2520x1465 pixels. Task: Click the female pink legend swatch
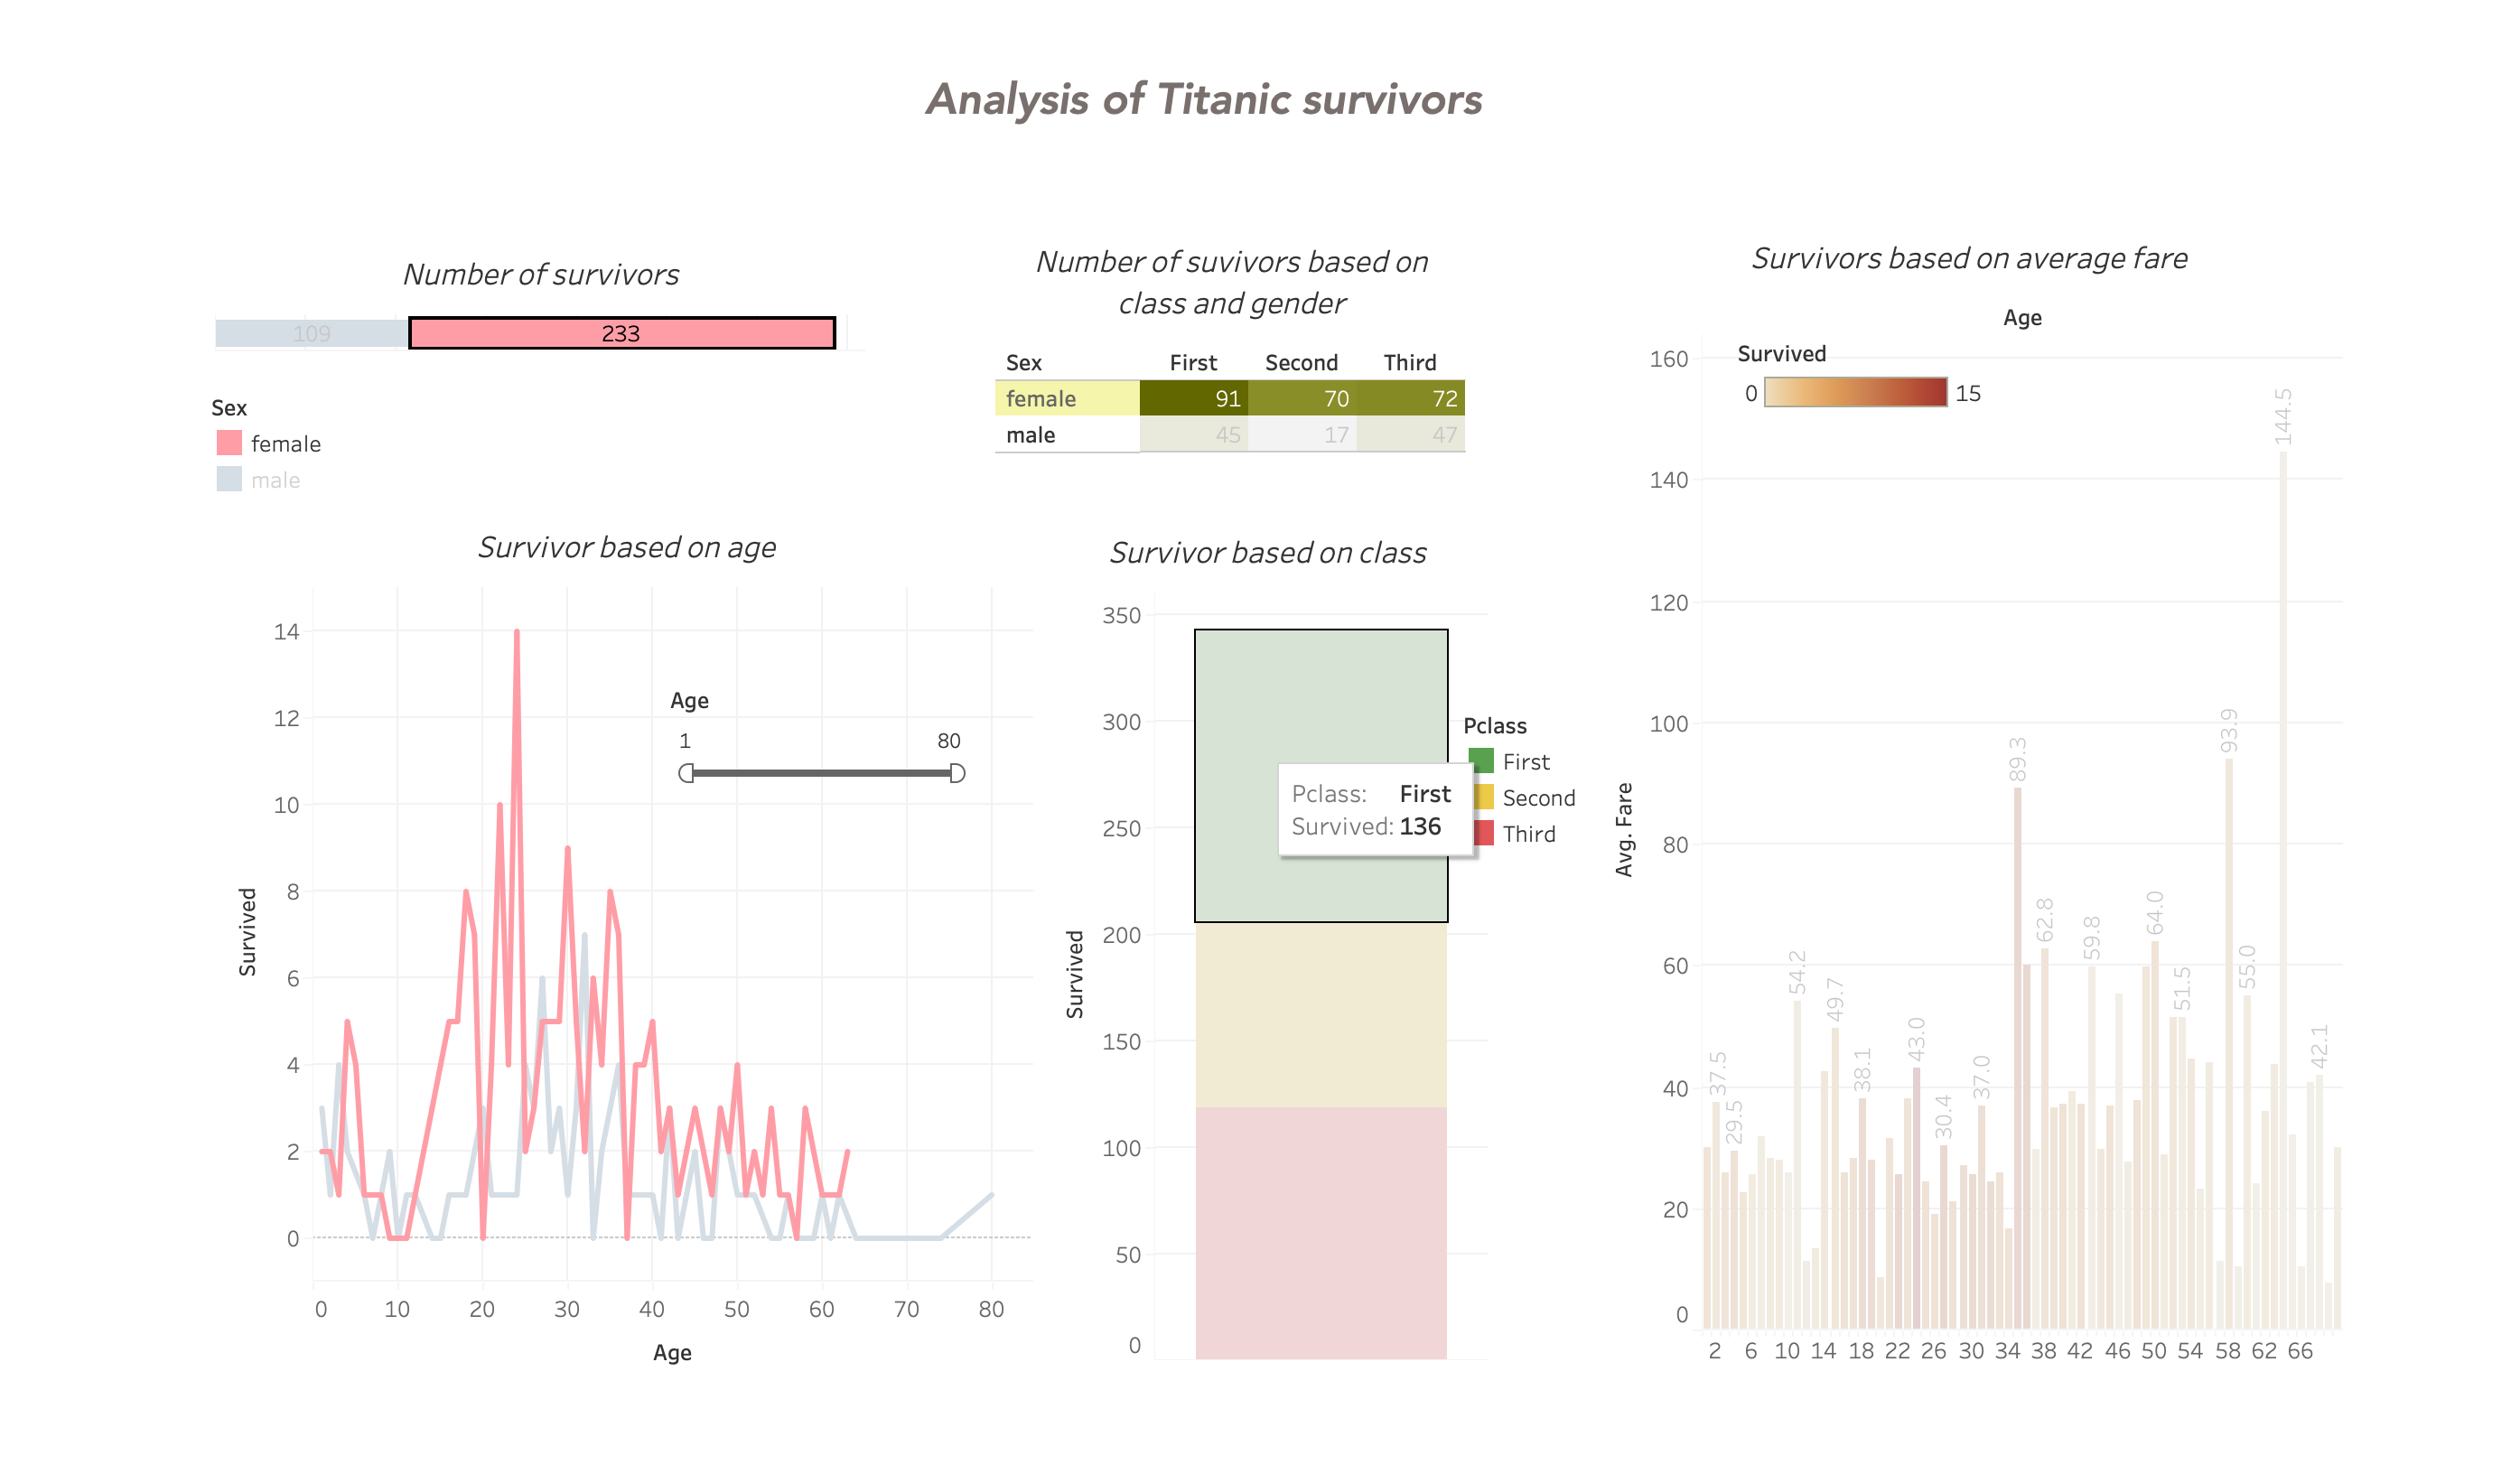[229, 443]
